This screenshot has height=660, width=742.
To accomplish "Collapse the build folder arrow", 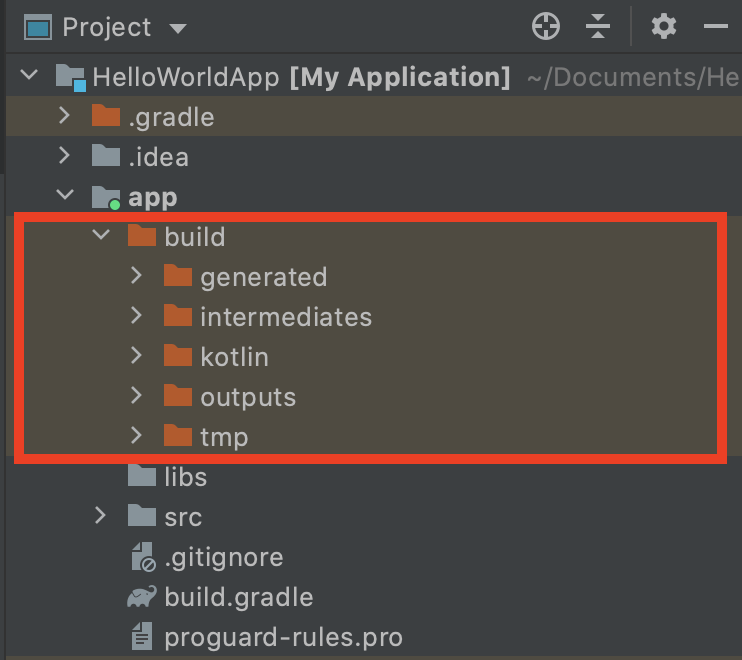I will (101, 234).
